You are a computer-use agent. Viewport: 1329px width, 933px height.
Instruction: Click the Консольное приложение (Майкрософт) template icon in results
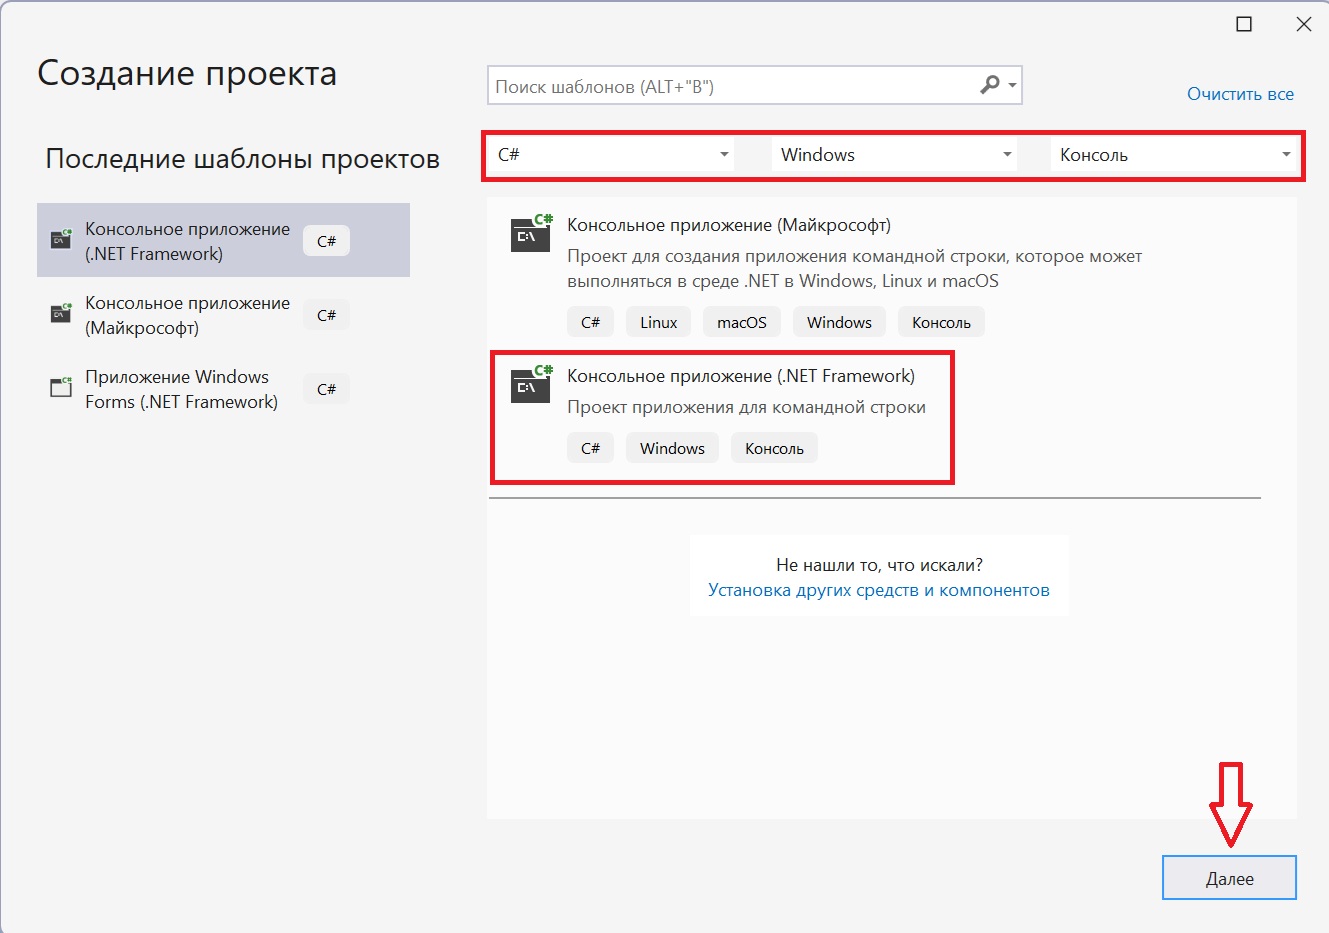click(531, 234)
